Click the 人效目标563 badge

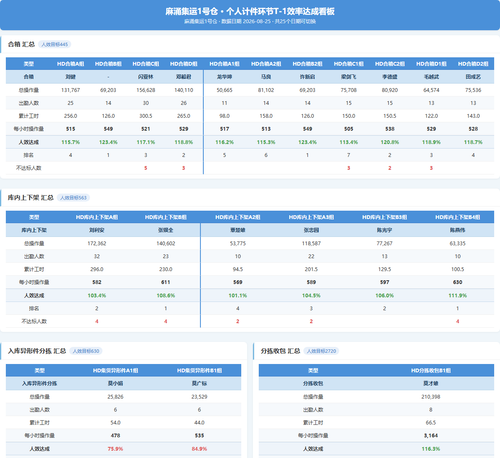73,198
